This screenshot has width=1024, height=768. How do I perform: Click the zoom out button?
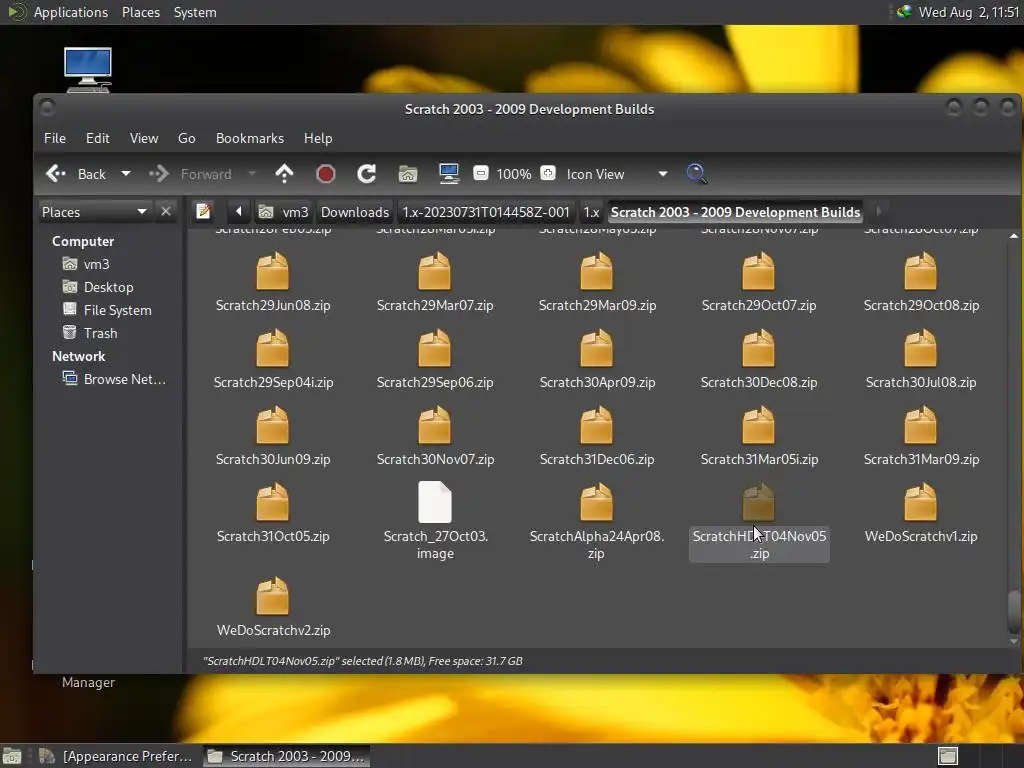tap(481, 174)
